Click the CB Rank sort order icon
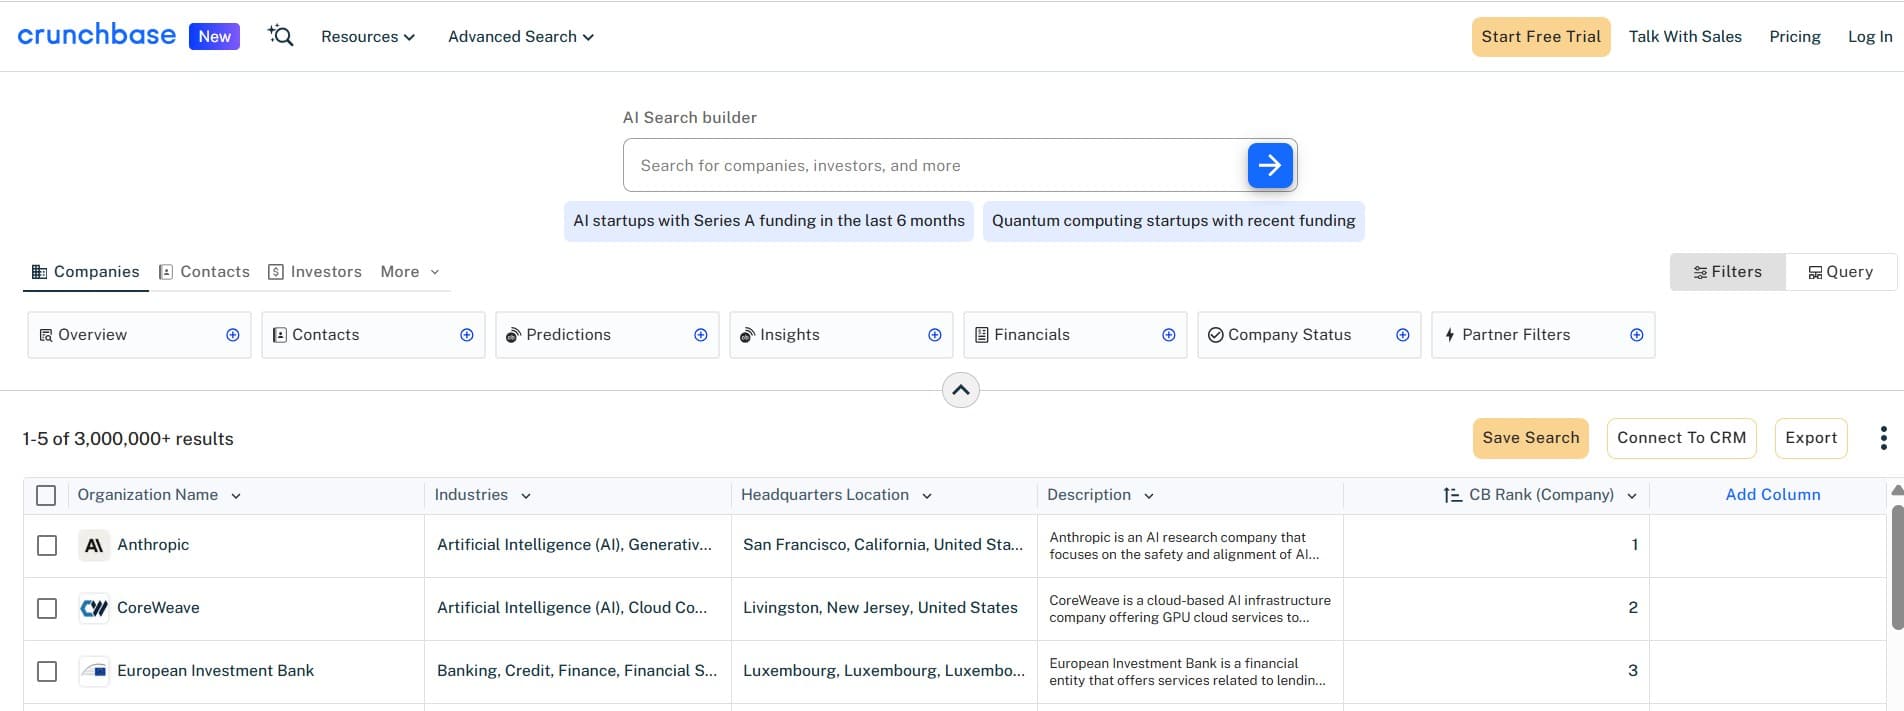Image resolution: width=1904 pixels, height=711 pixels. click(1453, 495)
